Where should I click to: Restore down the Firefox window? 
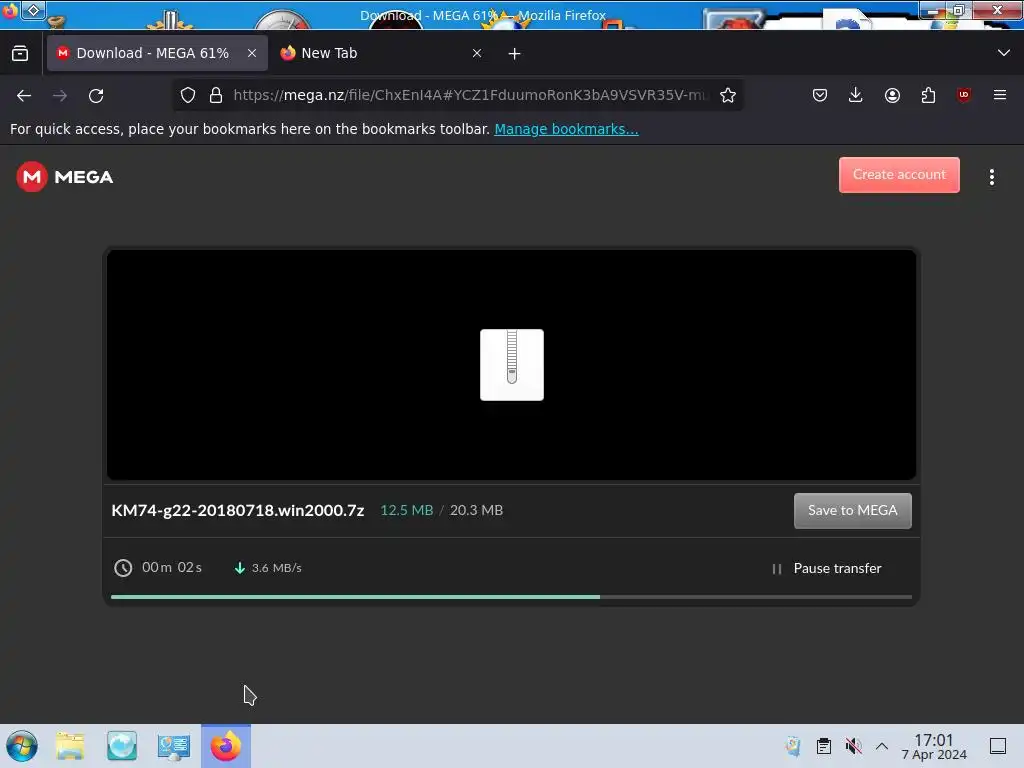pos(959,10)
